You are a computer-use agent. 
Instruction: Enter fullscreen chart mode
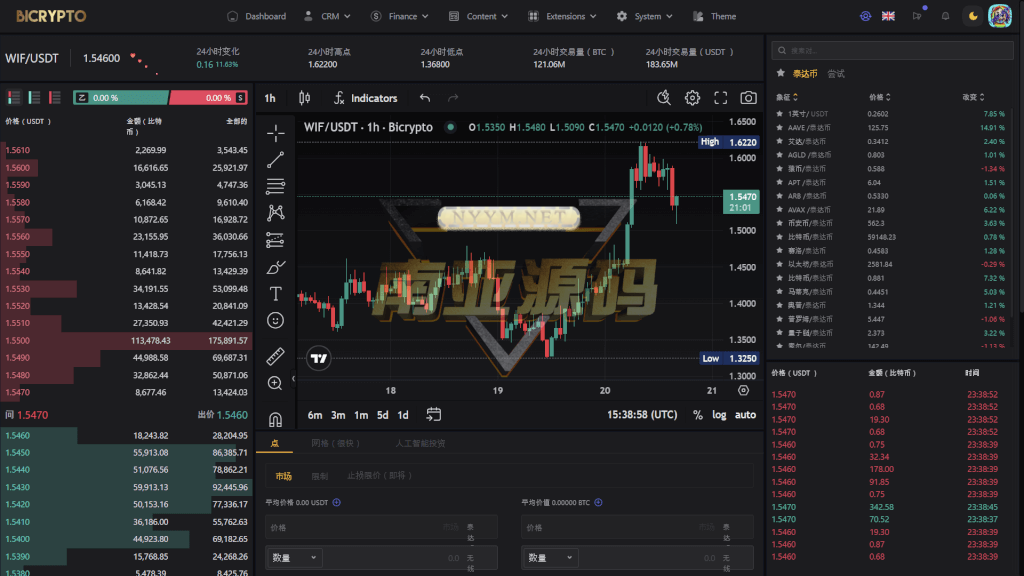[x=720, y=98]
